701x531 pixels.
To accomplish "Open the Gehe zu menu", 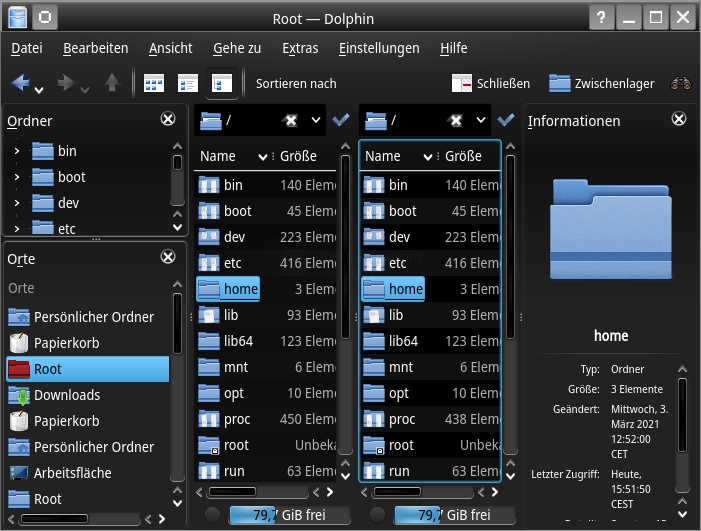I will click(237, 48).
